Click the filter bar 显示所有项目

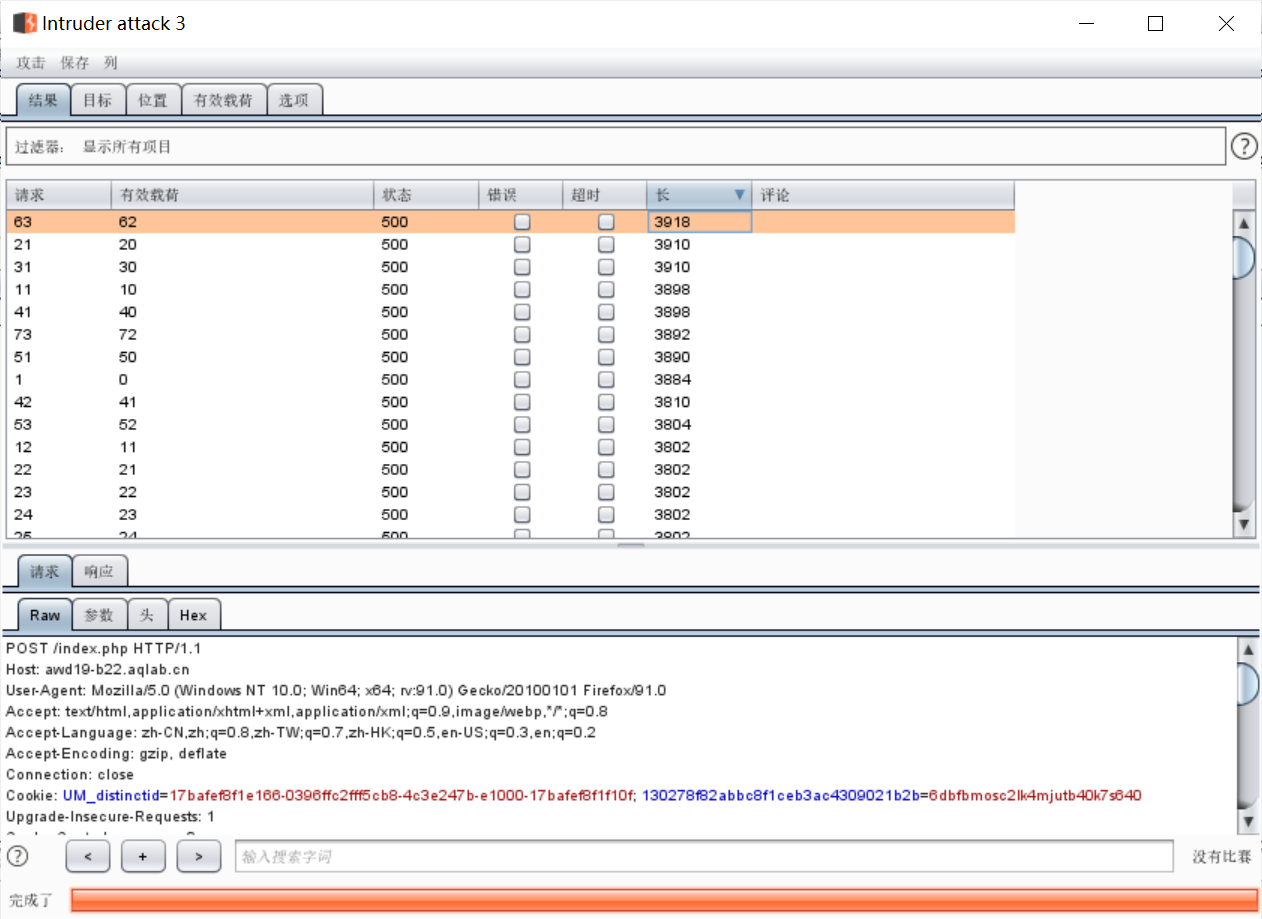click(x=615, y=147)
